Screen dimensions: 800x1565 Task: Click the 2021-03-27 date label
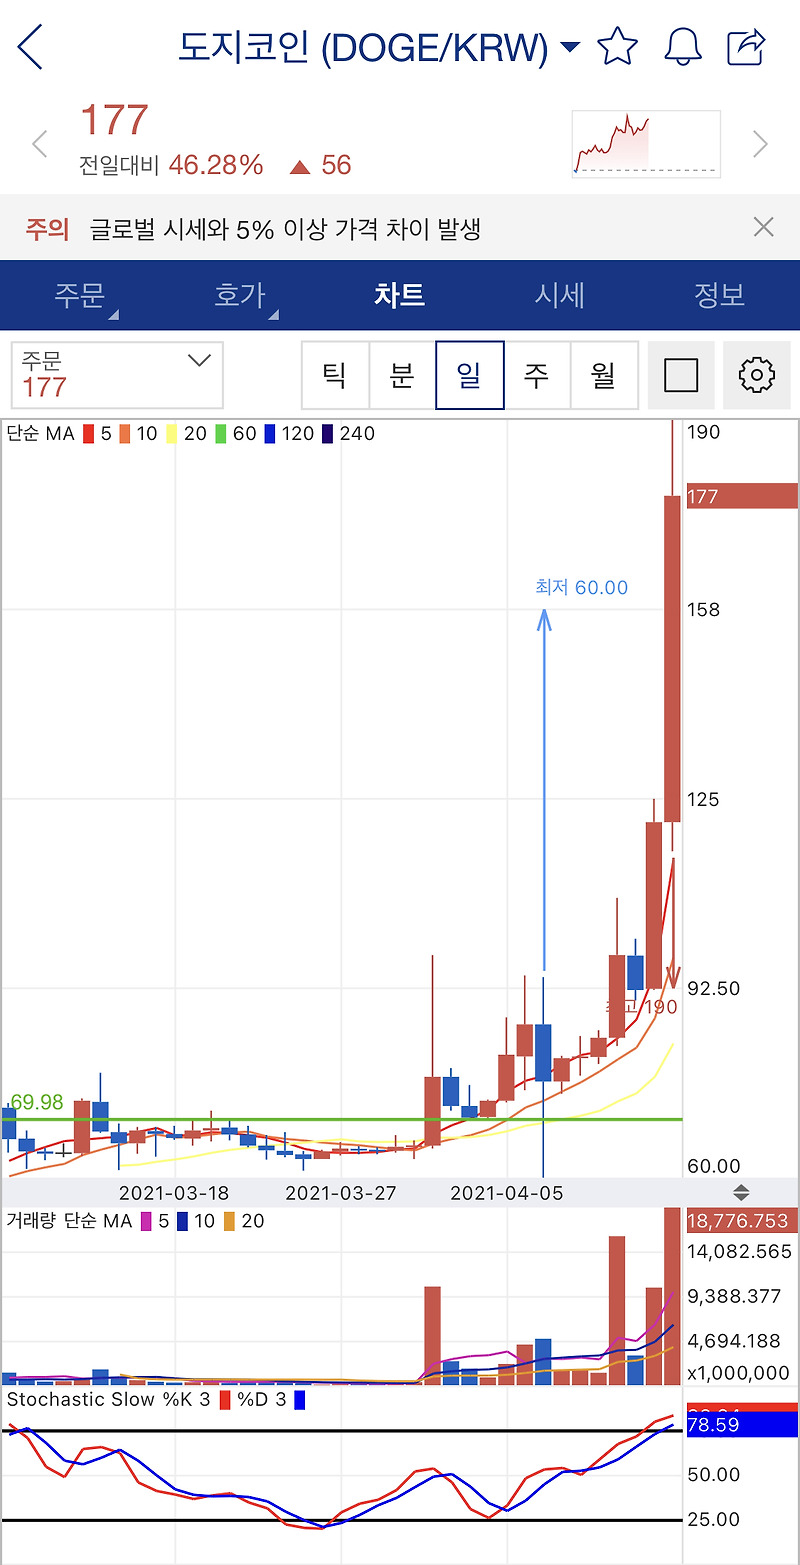point(341,1193)
